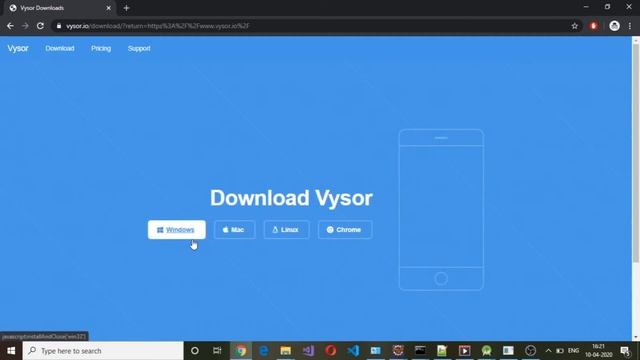
Task: Check battery status icon
Action: pyautogui.click(x=560, y=351)
